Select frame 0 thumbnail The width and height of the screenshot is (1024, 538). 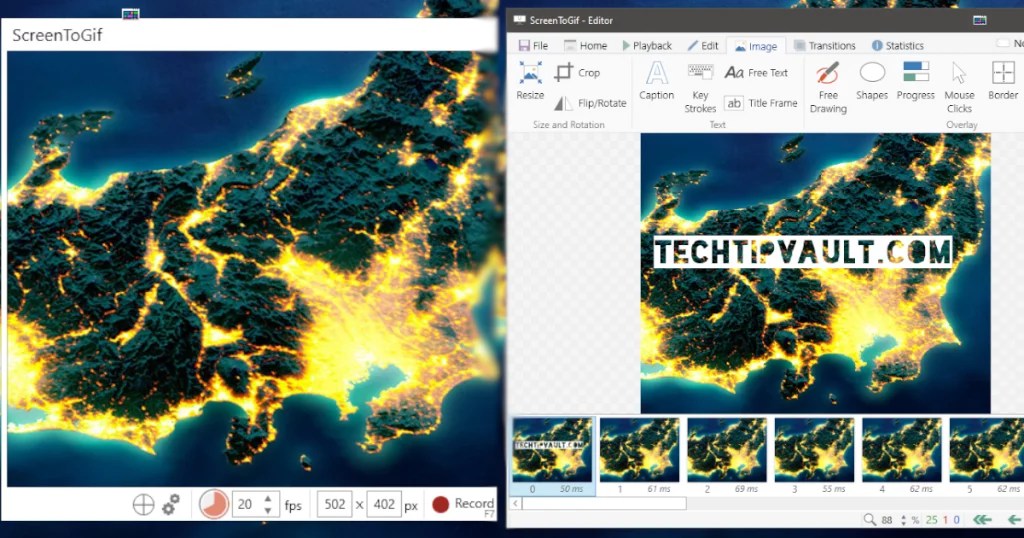coord(552,457)
